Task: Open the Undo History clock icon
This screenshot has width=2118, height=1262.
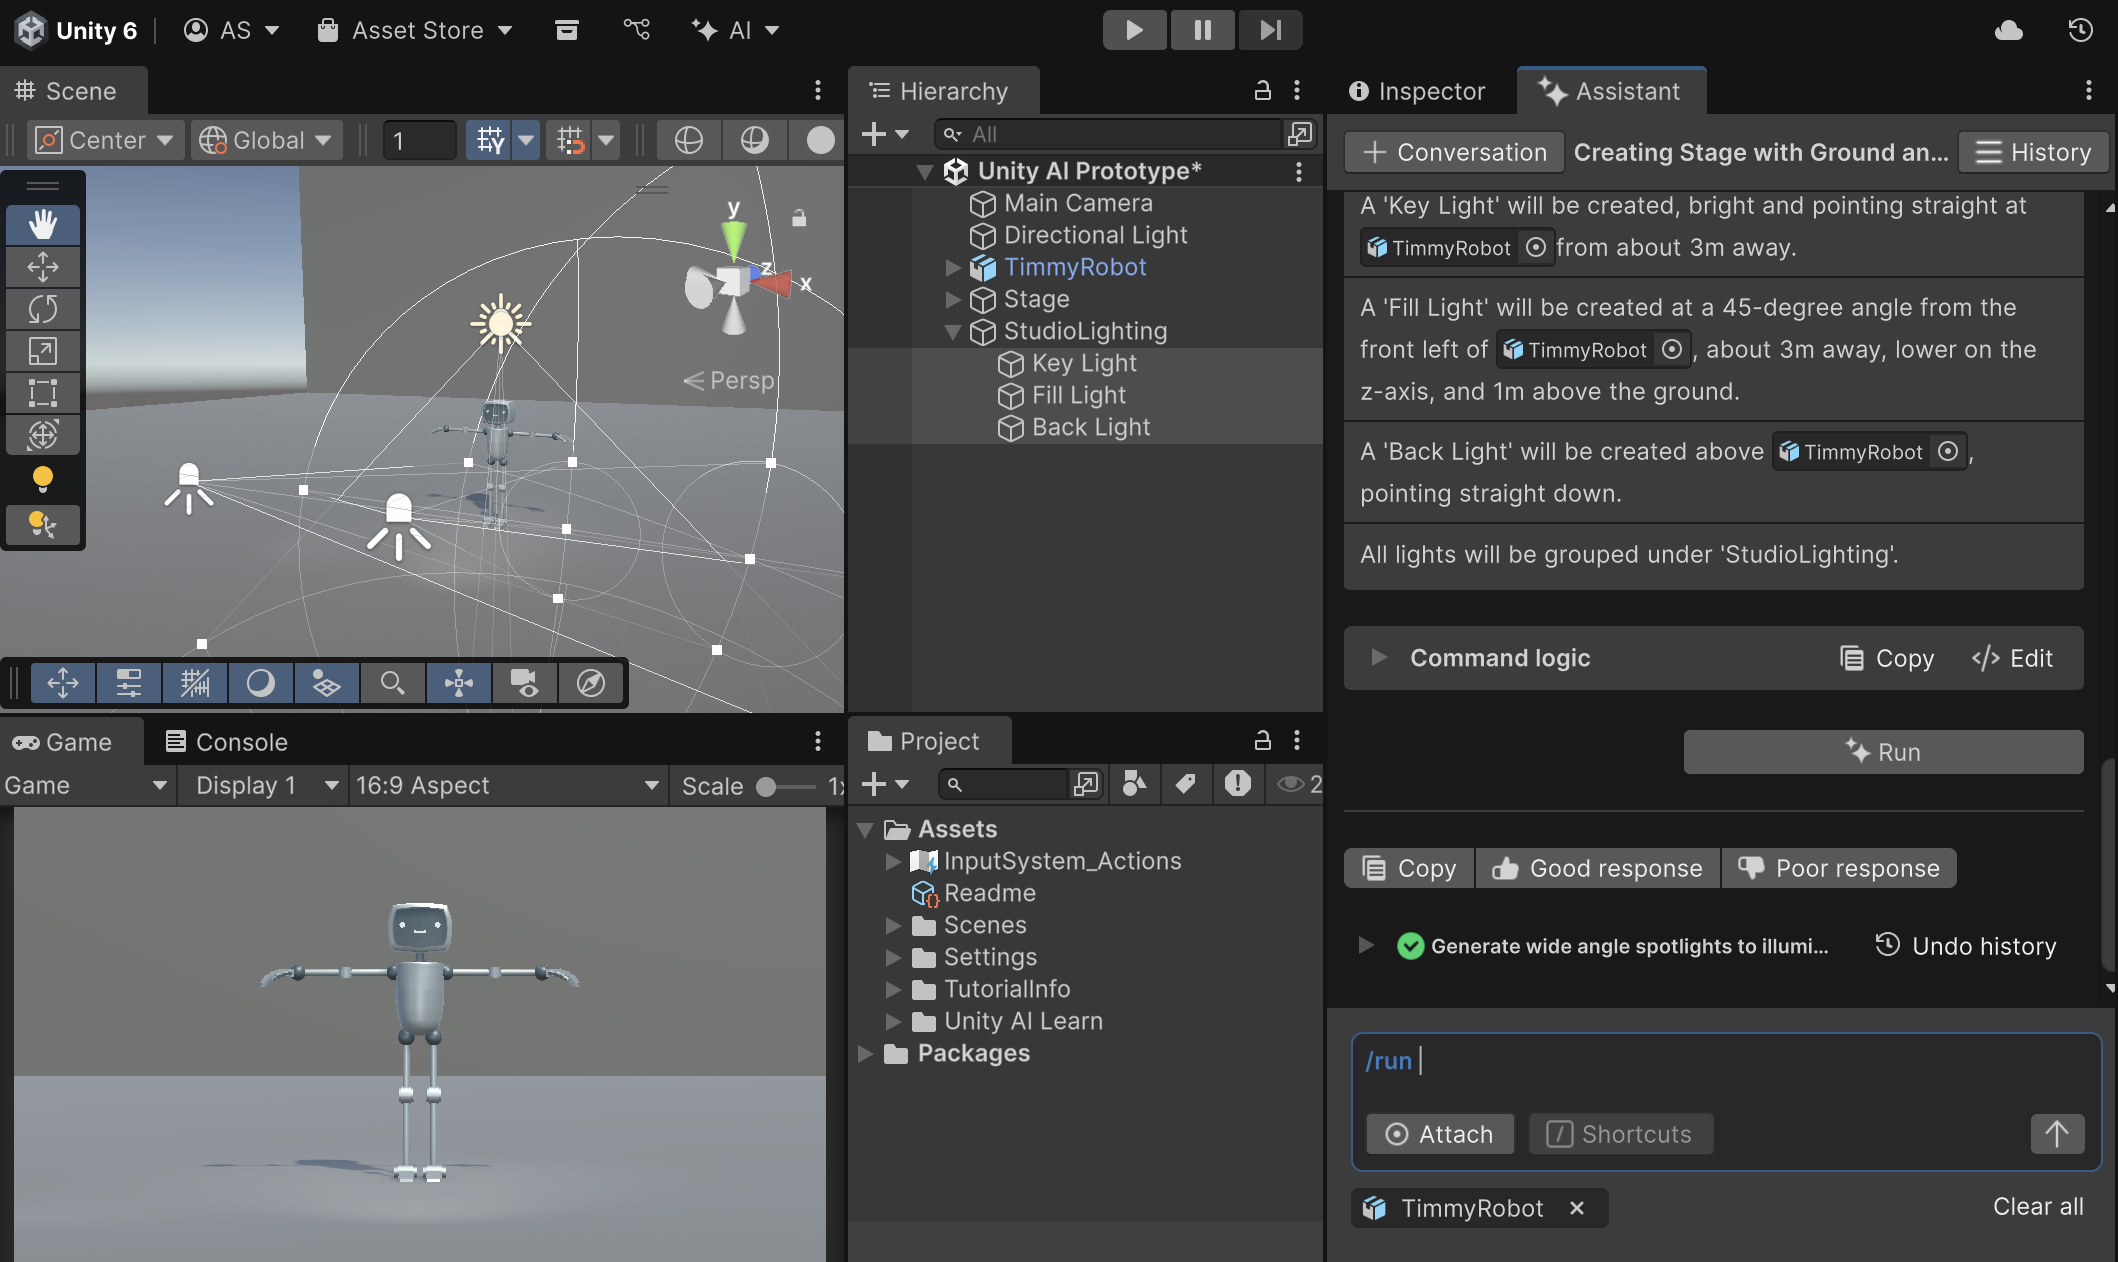Action: click(2080, 30)
